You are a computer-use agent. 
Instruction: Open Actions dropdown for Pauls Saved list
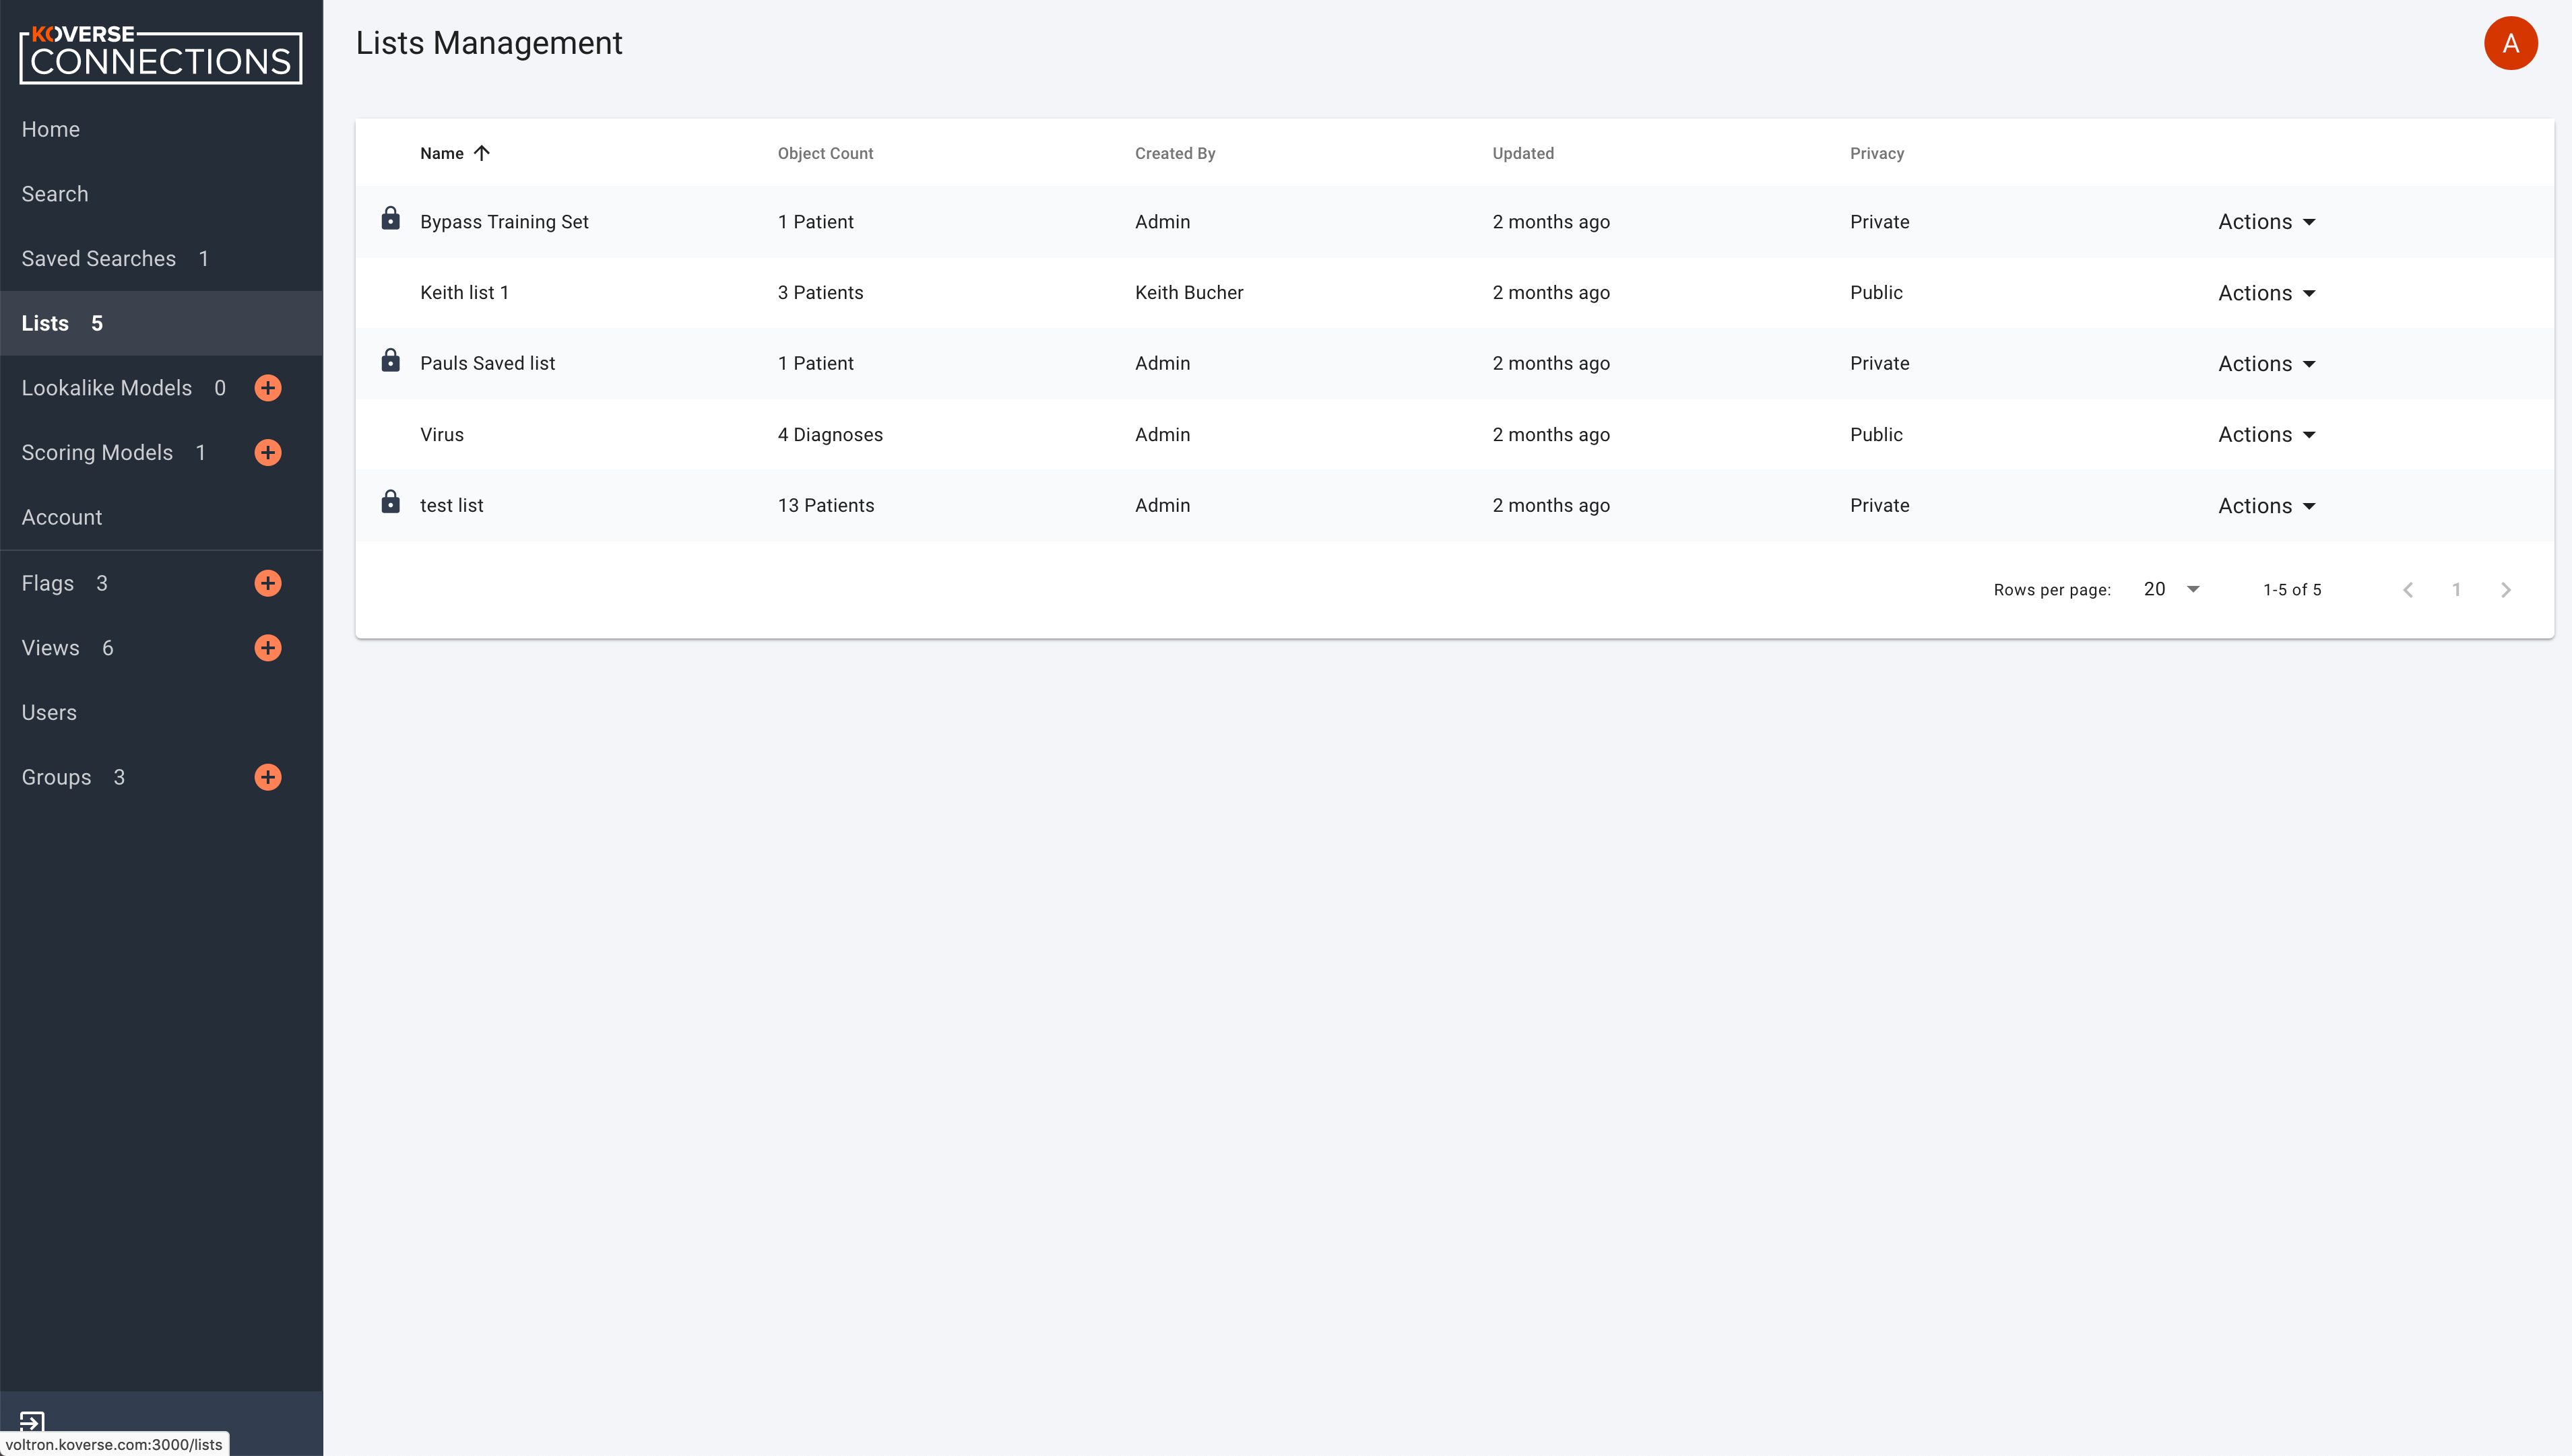coord(2267,364)
